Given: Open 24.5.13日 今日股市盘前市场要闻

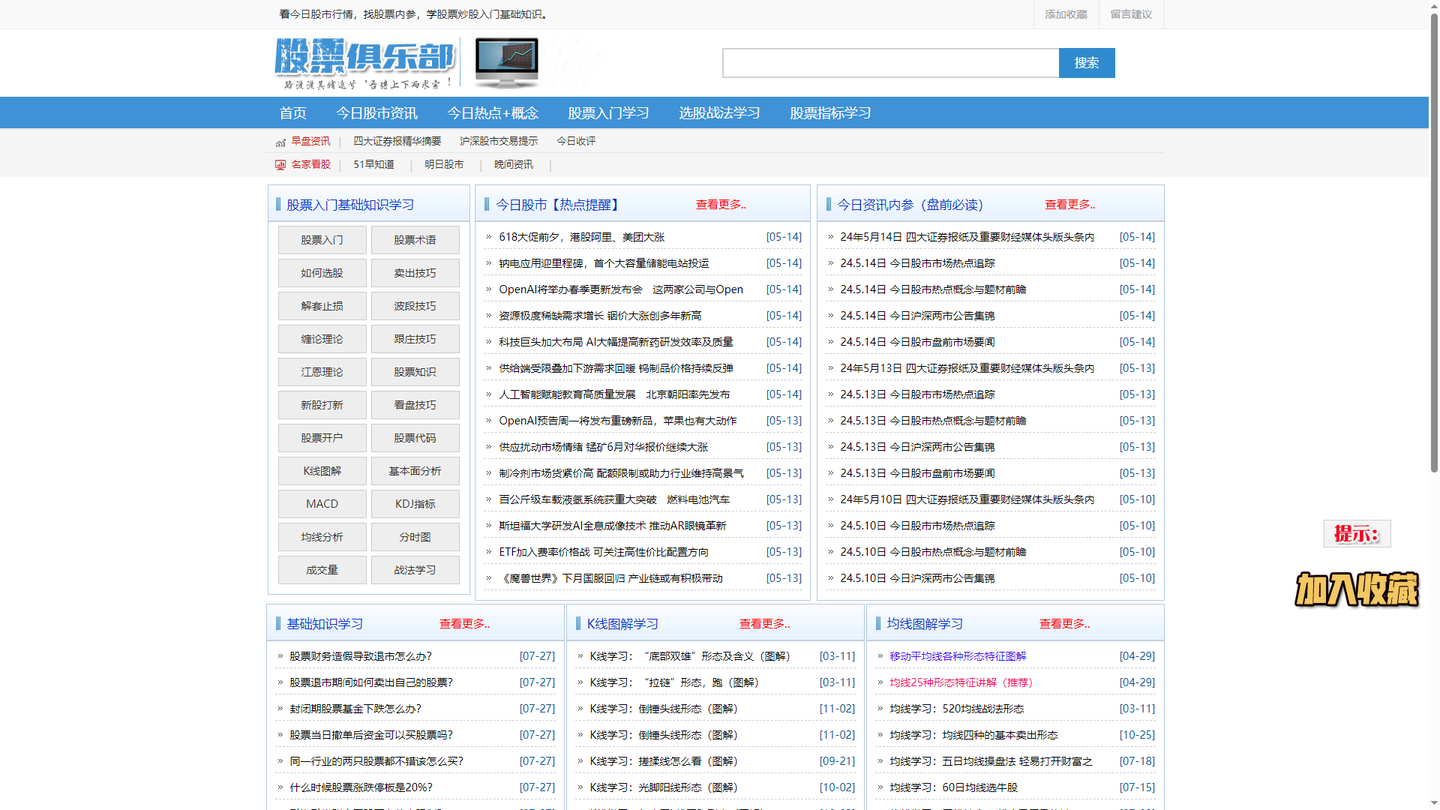Looking at the screenshot, I should tap(917, 473).
